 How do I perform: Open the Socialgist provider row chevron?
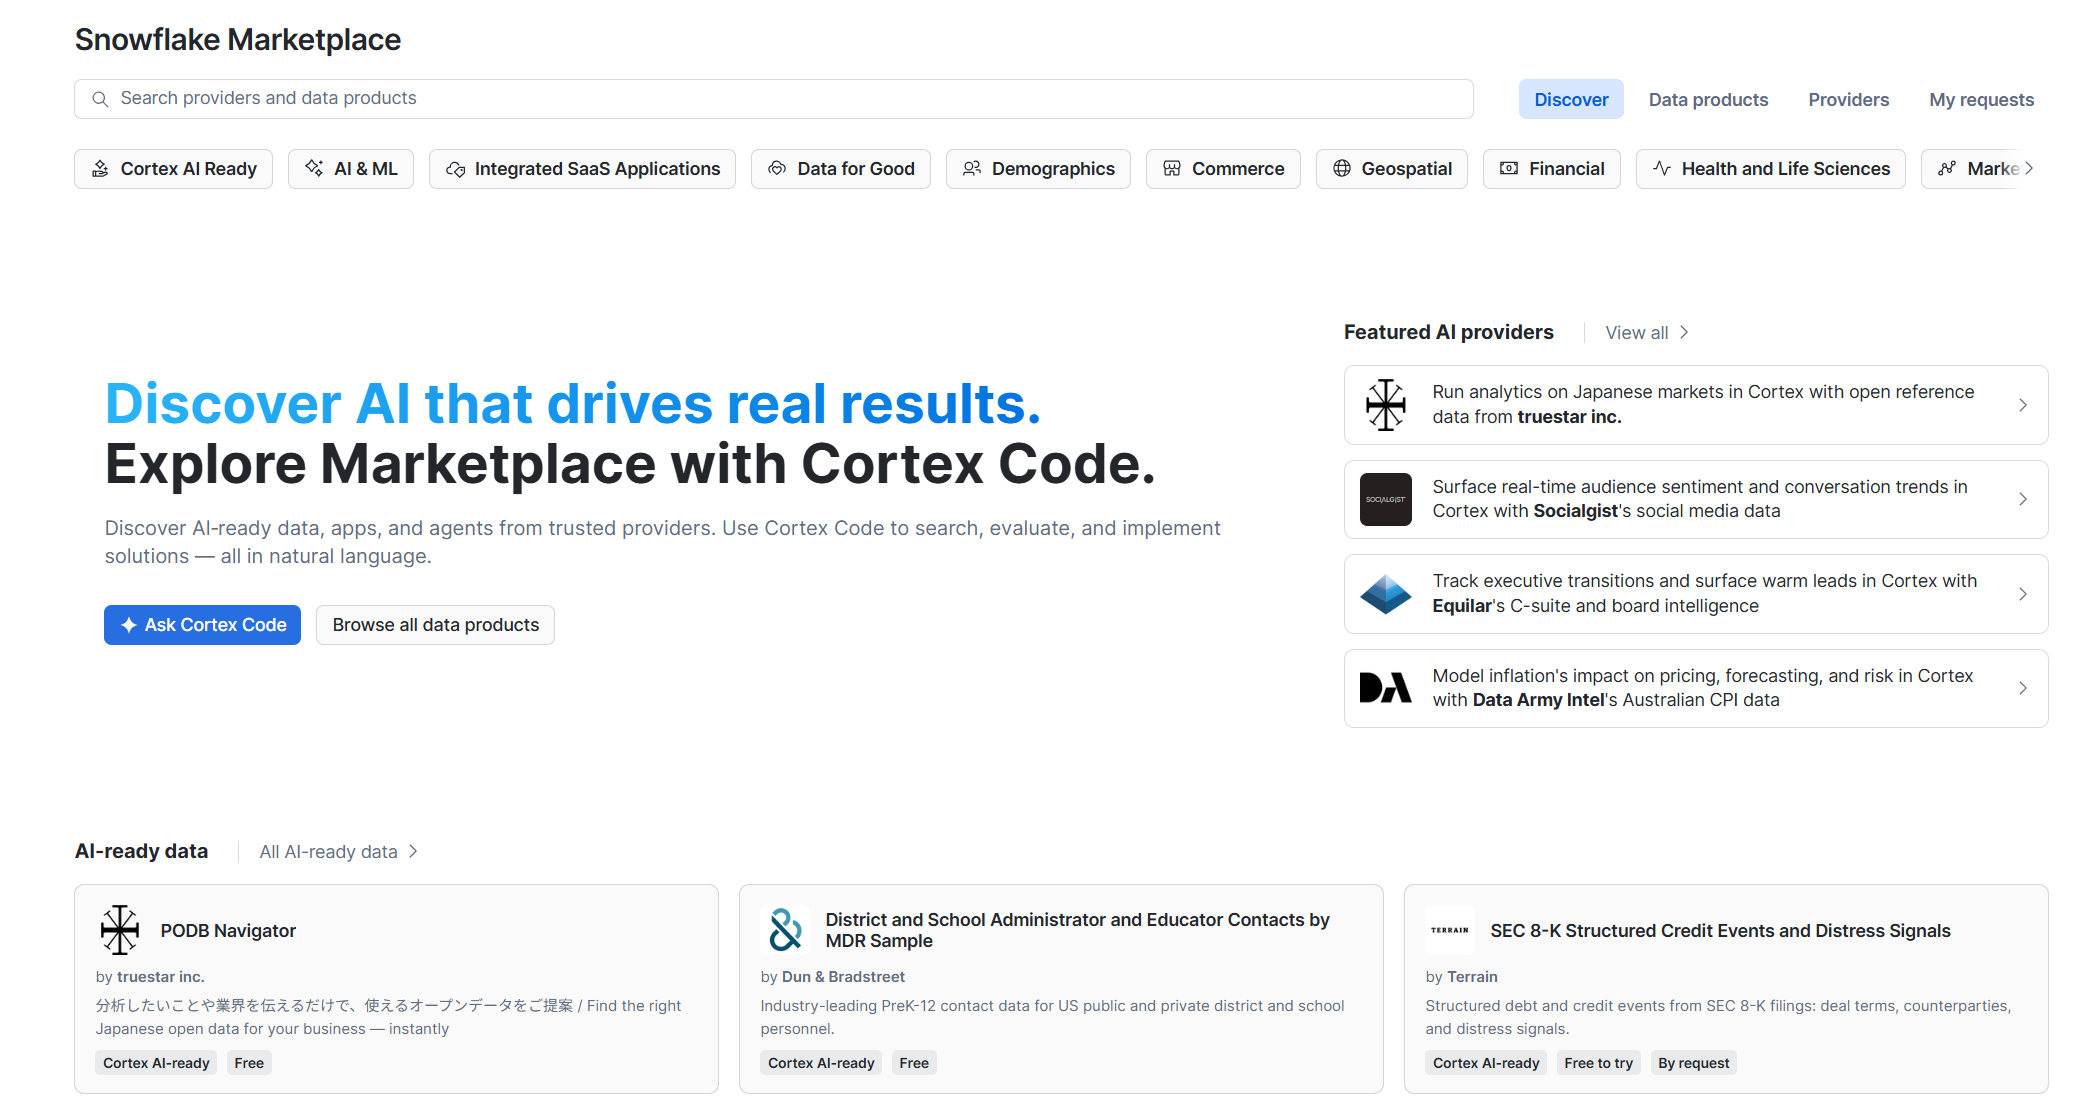2023,499
